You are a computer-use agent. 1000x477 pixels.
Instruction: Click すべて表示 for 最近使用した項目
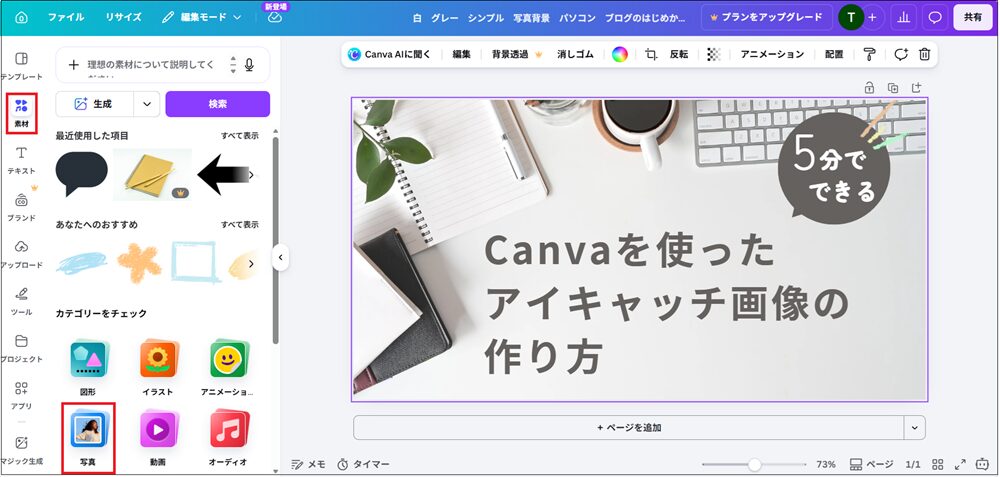(240, 136)
